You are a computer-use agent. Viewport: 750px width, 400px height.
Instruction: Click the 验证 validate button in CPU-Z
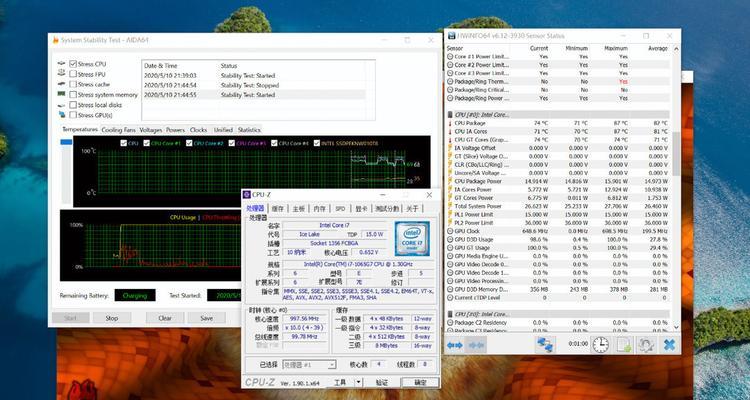(x=382, y=382)
